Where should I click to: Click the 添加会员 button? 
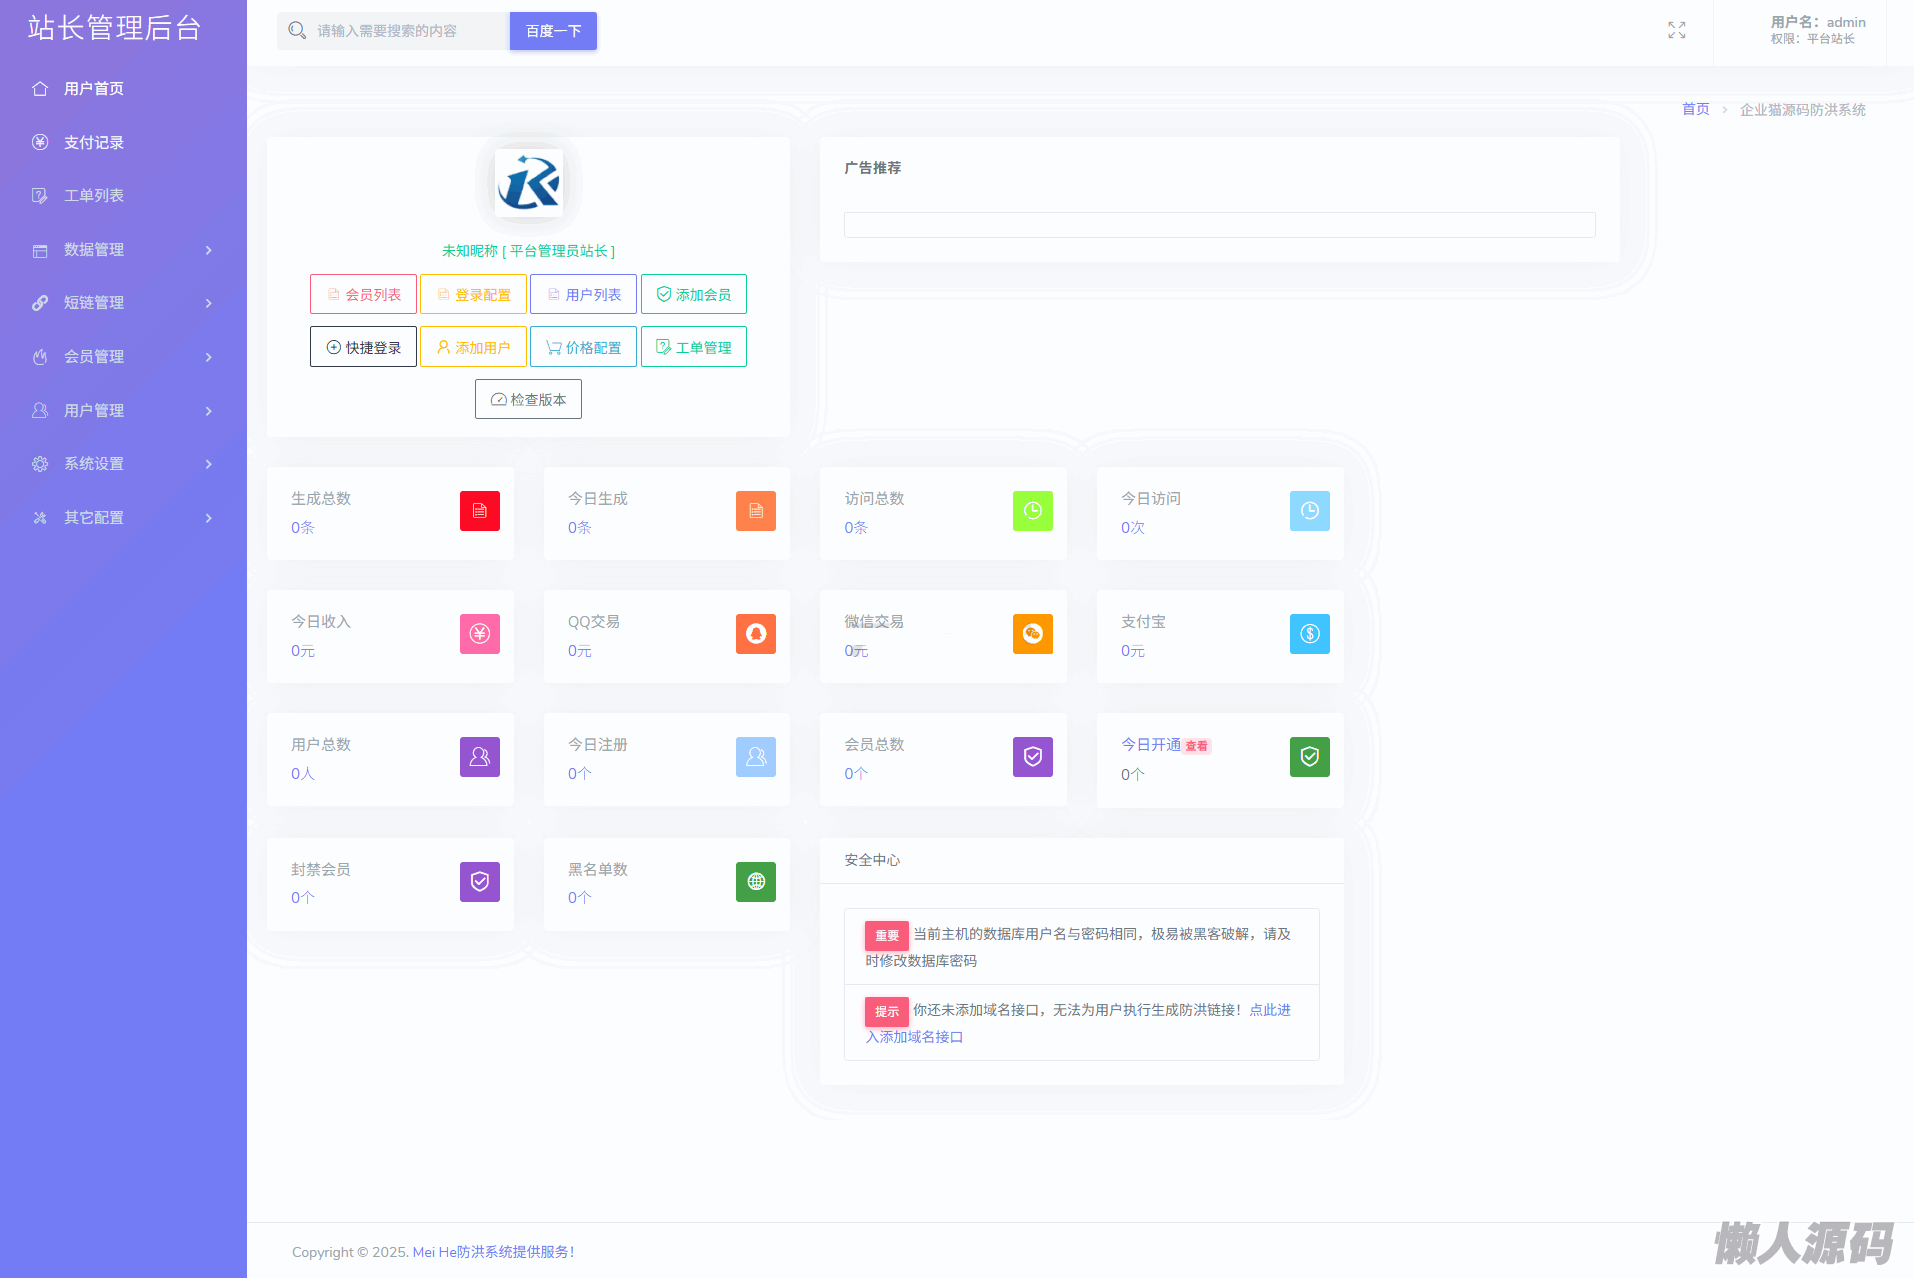coord(694,294)
